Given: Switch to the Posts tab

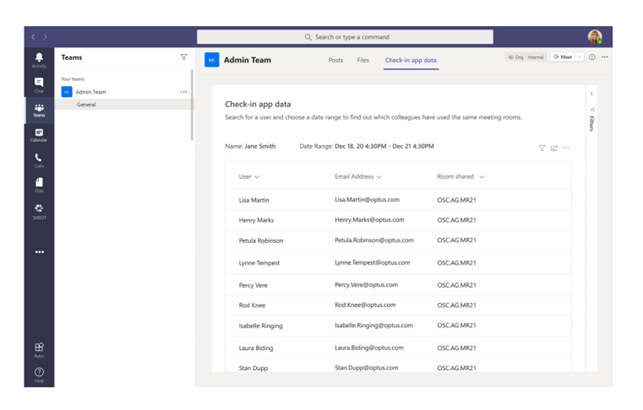Looking at the screenshot, I should click(335, 60).
